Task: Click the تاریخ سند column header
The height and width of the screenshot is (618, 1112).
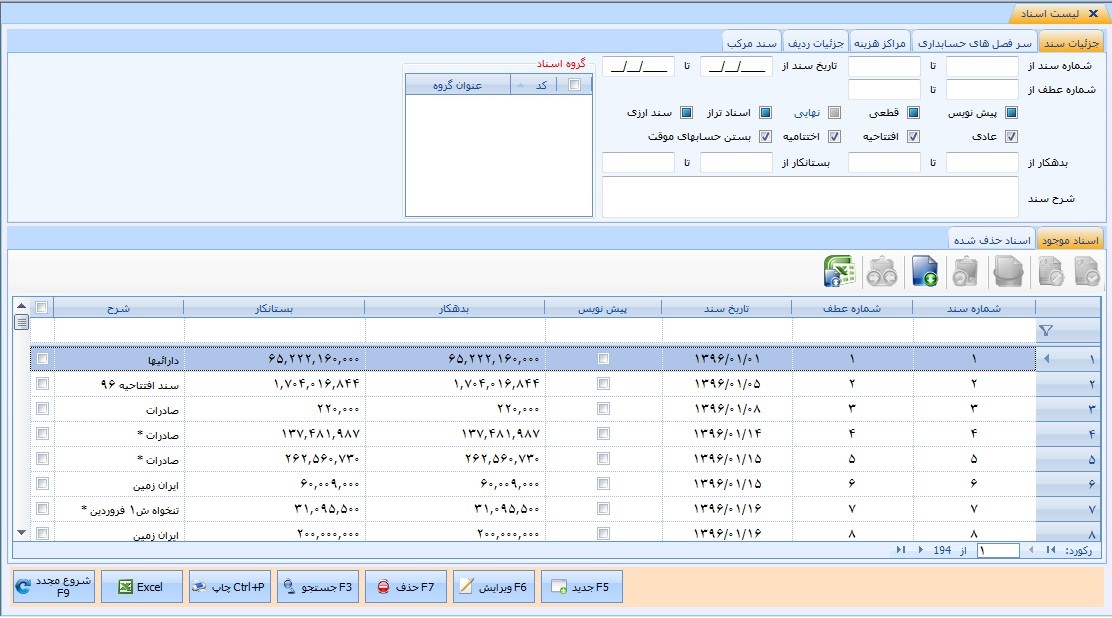Action: [x=726, y=308]
